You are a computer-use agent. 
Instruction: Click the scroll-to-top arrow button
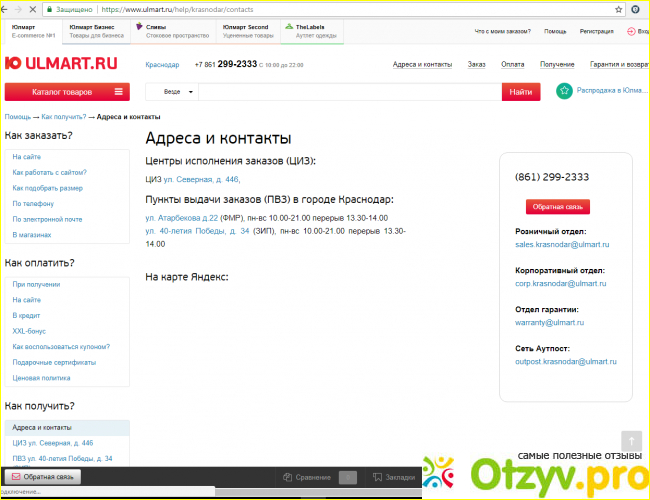tap(631, 442)
